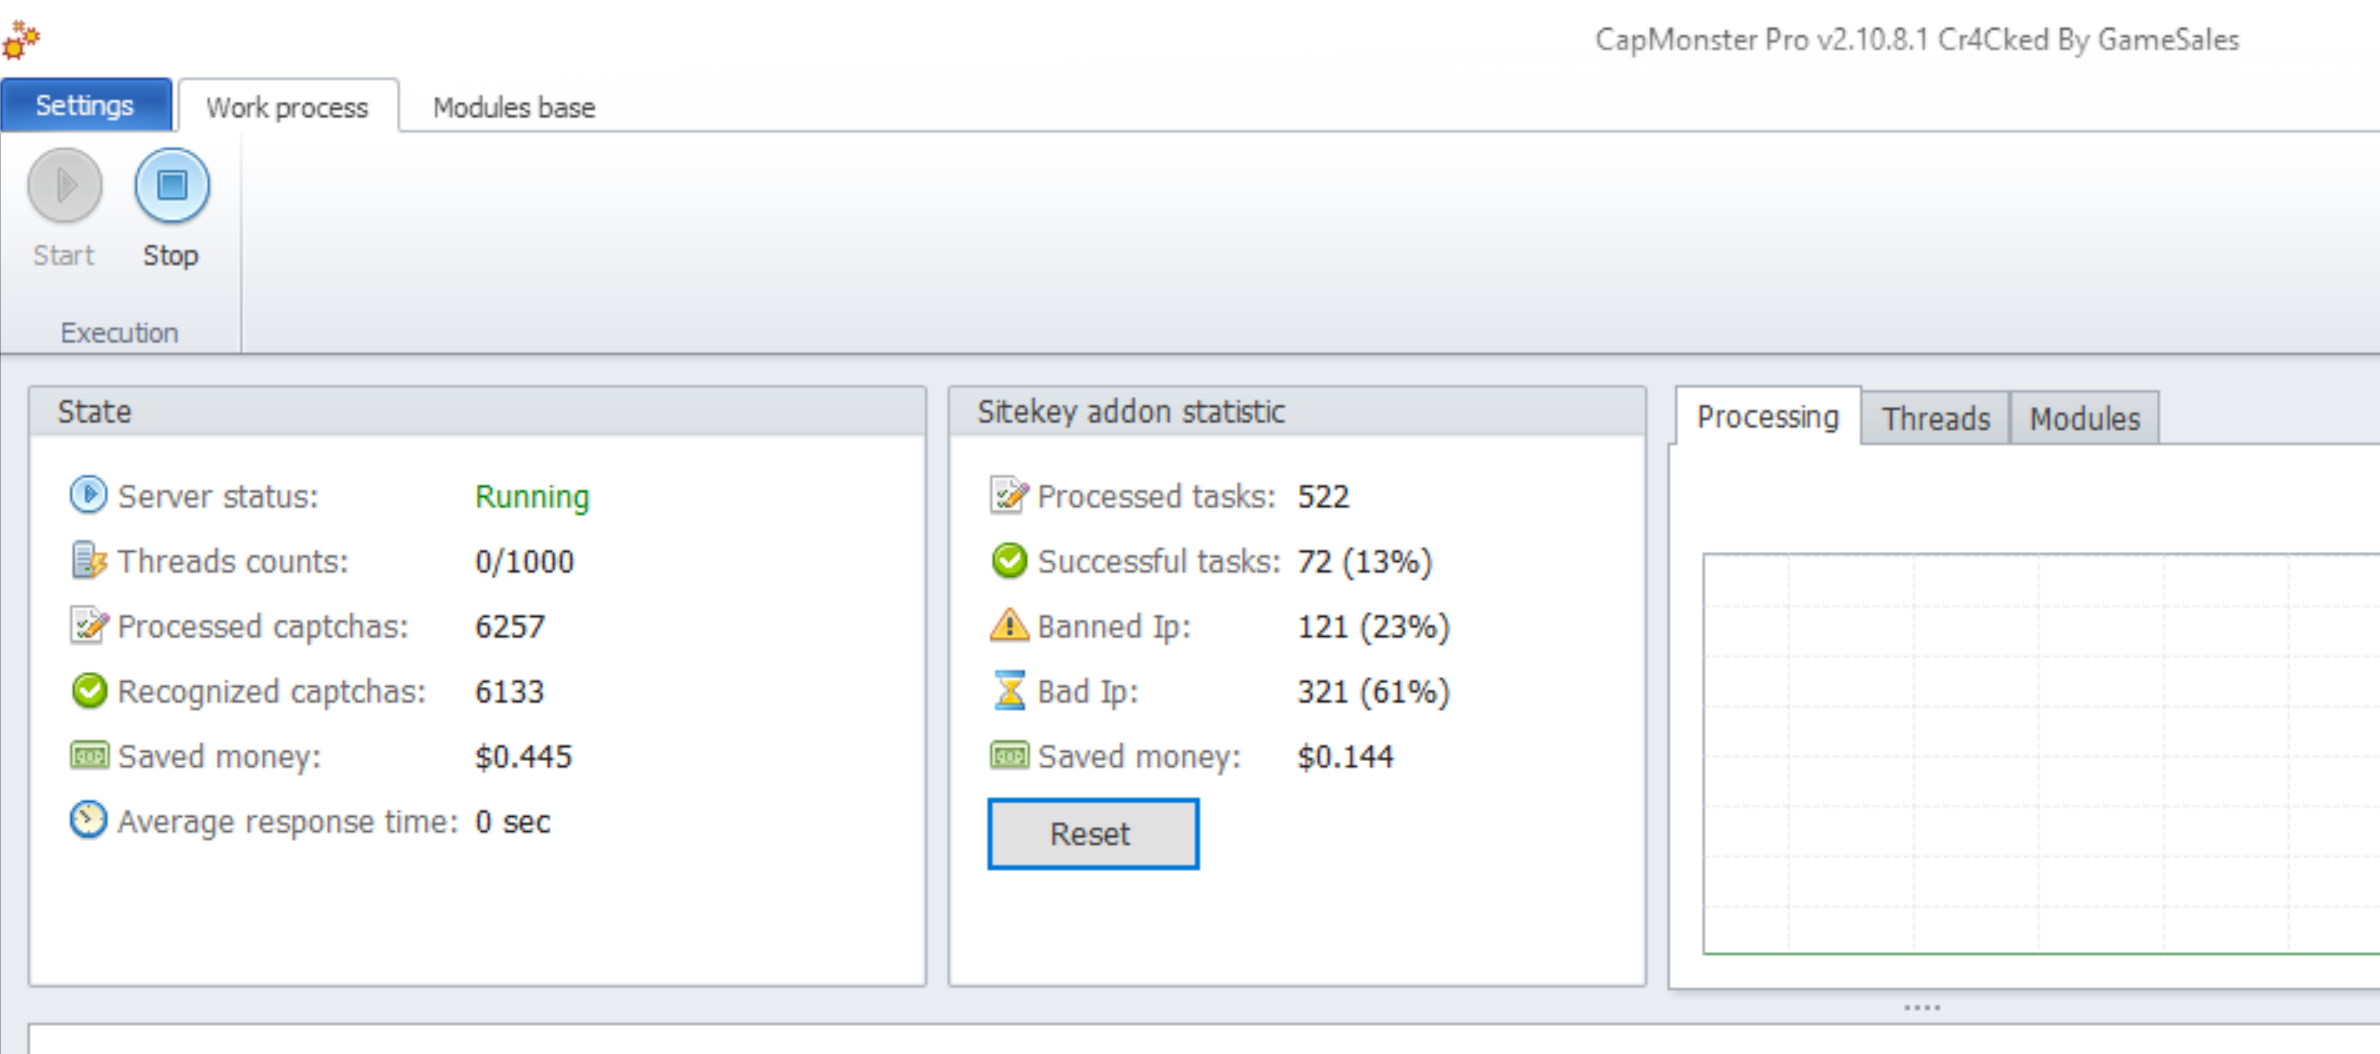Viewport: 2380px width, 1054px height.
Task: Click the 522 processed tasks value
Action: pos(1323,497)
